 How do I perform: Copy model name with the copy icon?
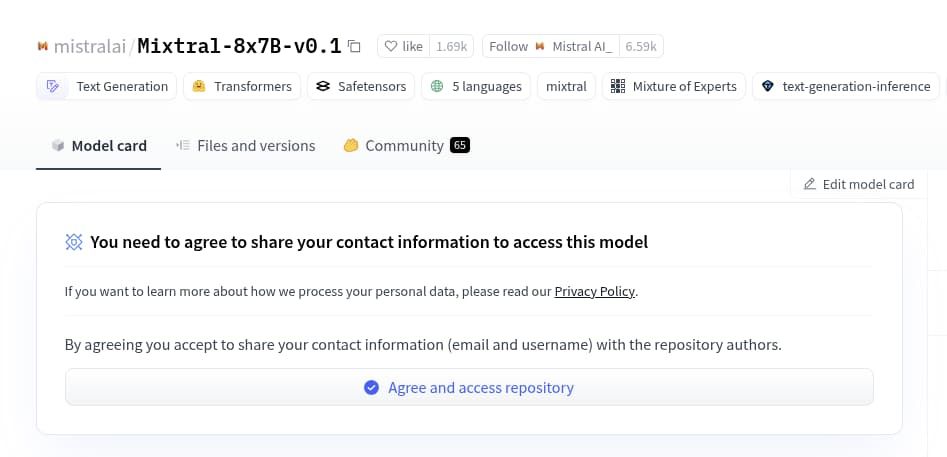355,46
